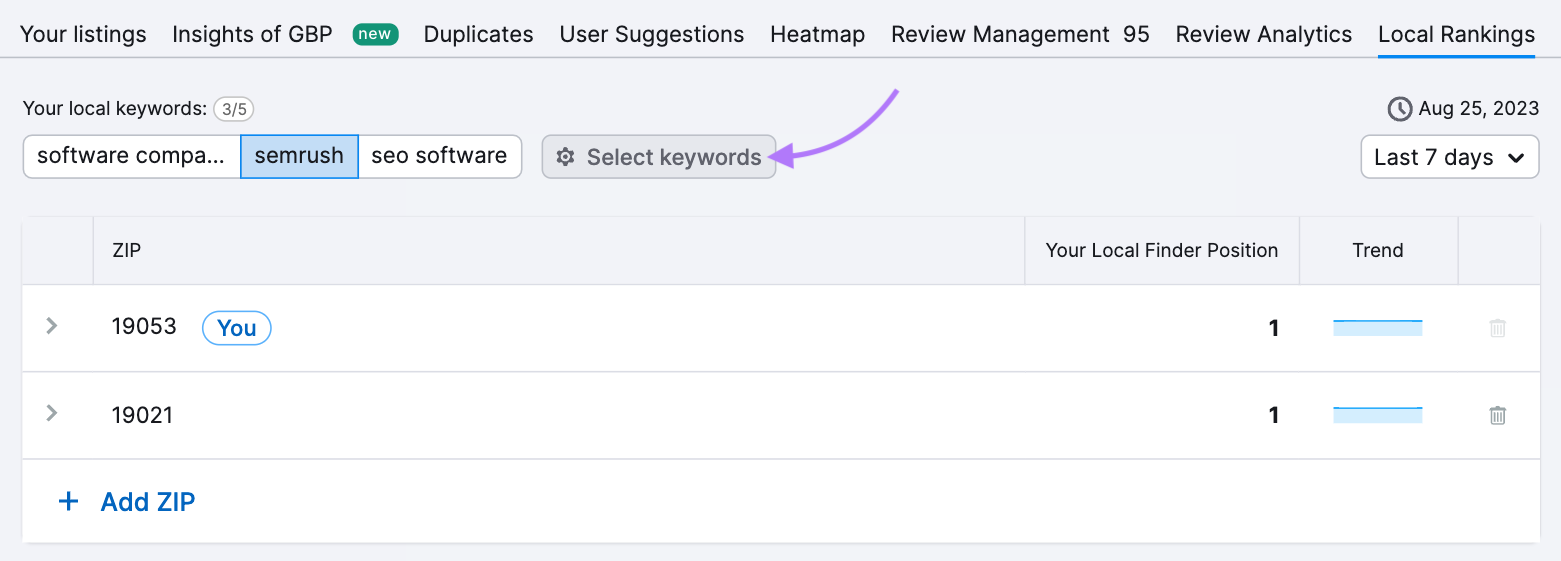Open the Your listings tab

tap(83, 34)
